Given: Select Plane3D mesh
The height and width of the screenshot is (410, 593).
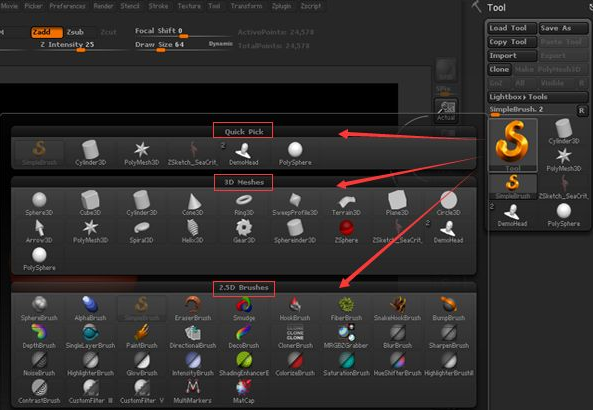Looking at the screenshot, I should point(397,203).
